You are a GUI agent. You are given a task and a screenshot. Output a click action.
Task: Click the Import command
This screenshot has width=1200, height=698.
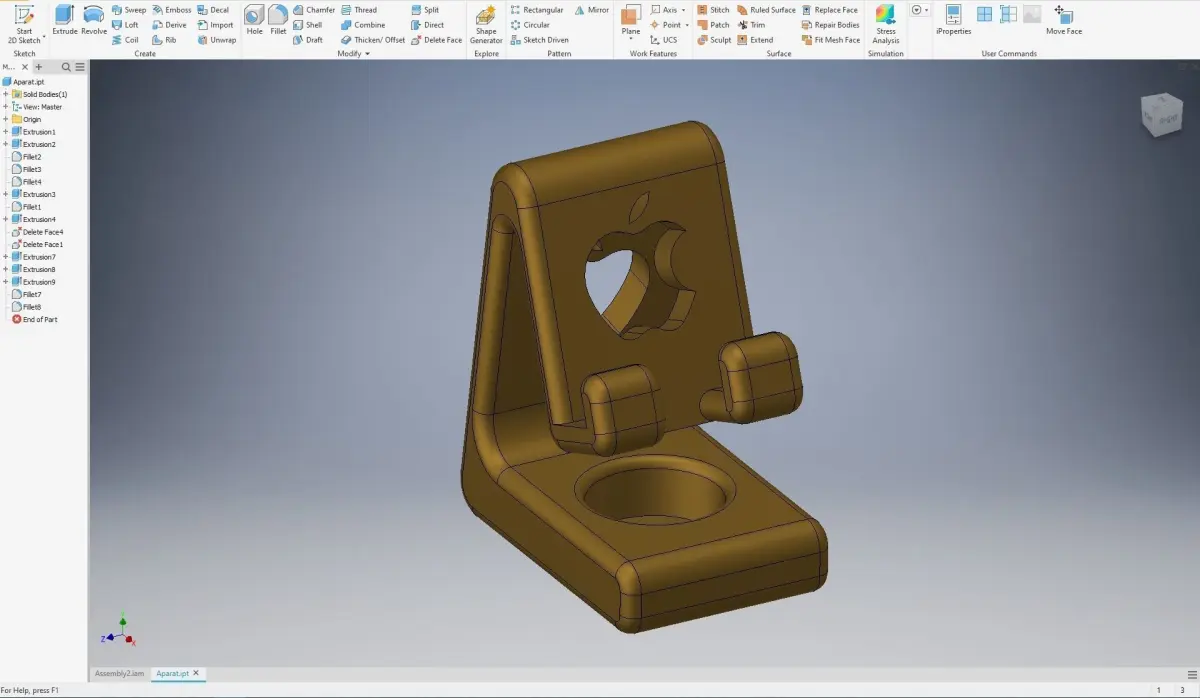(x=215, y=25)
